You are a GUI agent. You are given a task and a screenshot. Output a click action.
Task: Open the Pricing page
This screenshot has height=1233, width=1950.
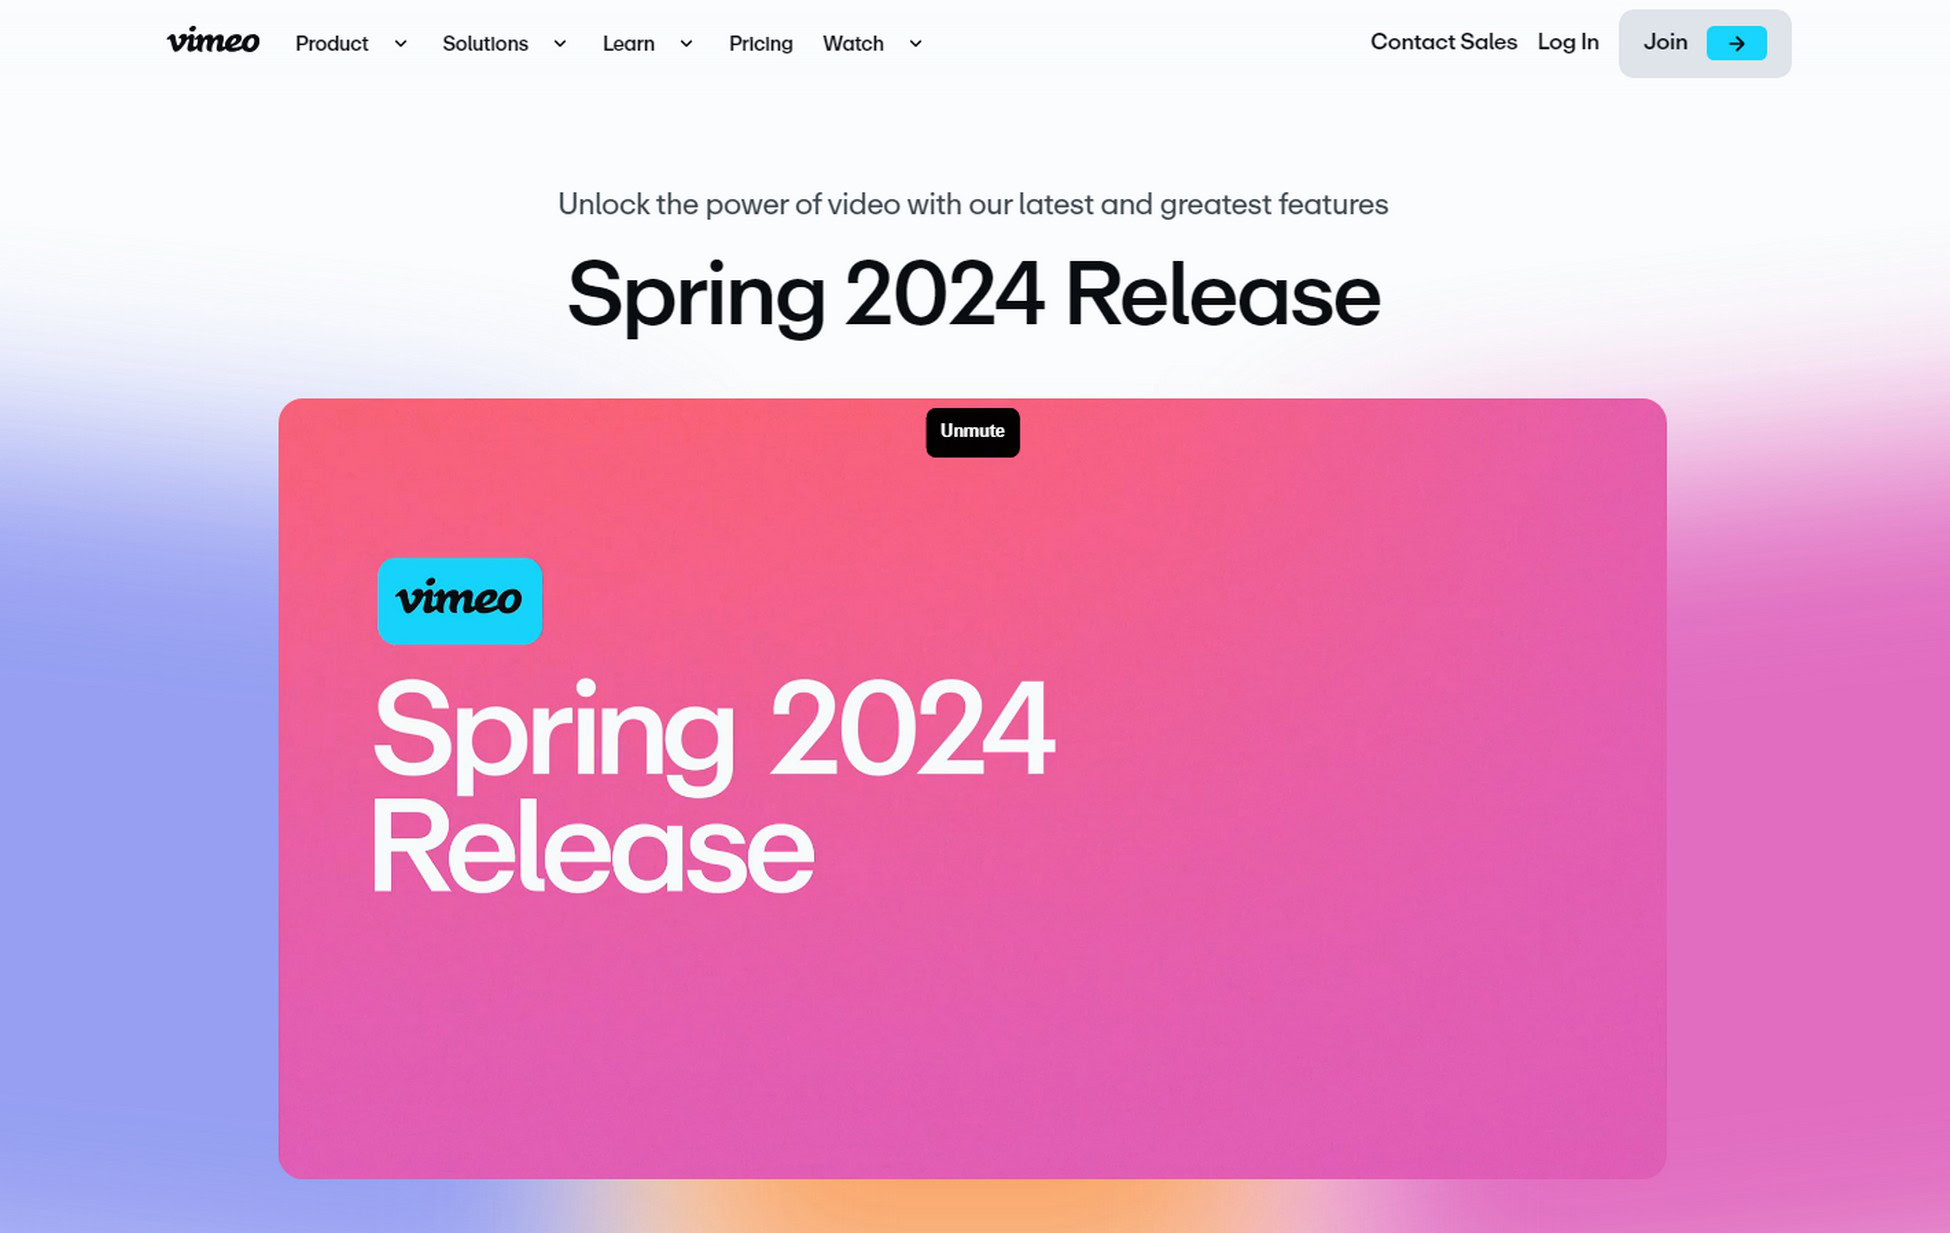click(760, 43)
